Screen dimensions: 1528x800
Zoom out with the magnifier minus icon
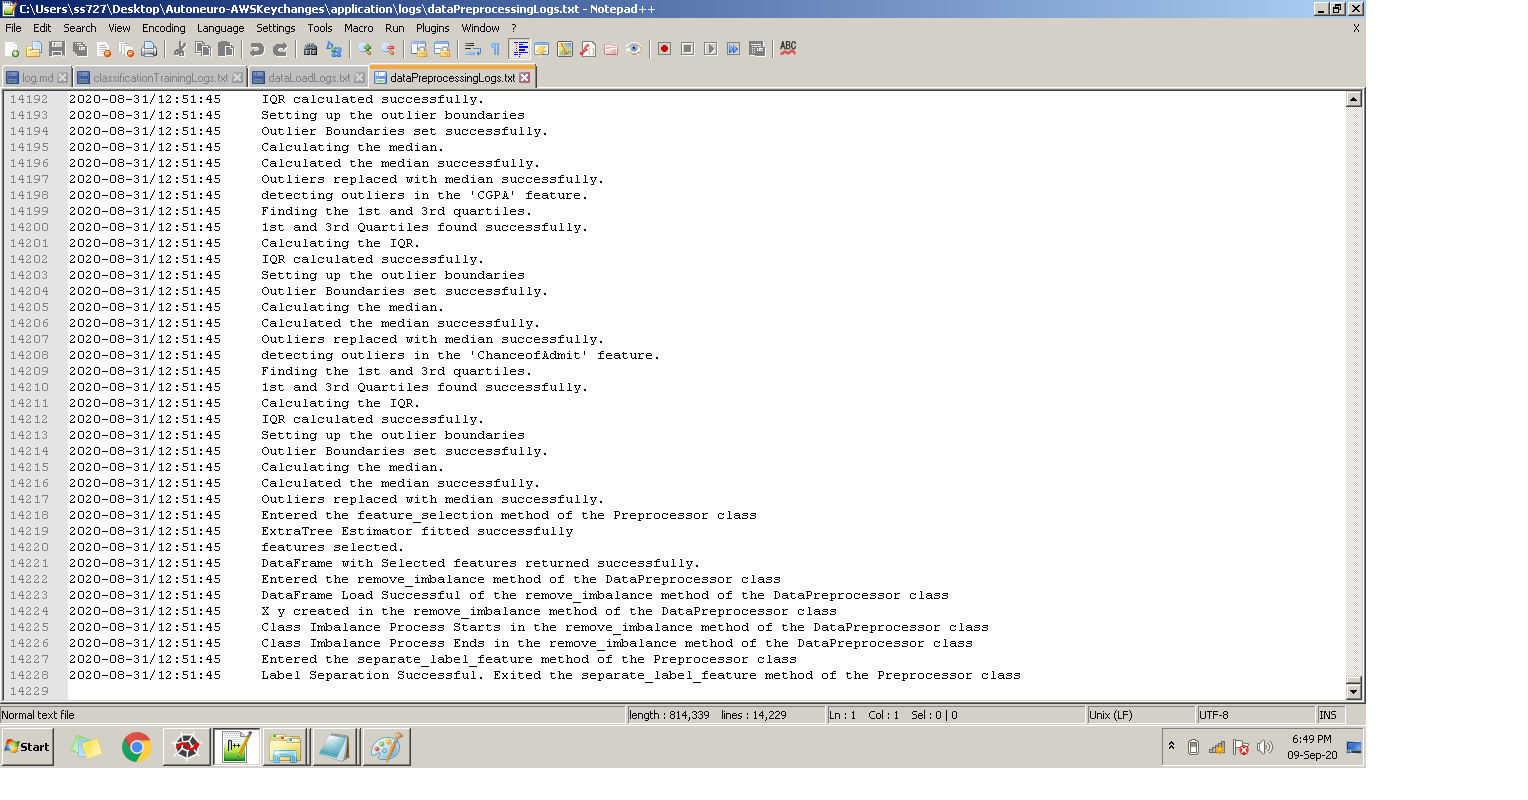coord(388,49)
